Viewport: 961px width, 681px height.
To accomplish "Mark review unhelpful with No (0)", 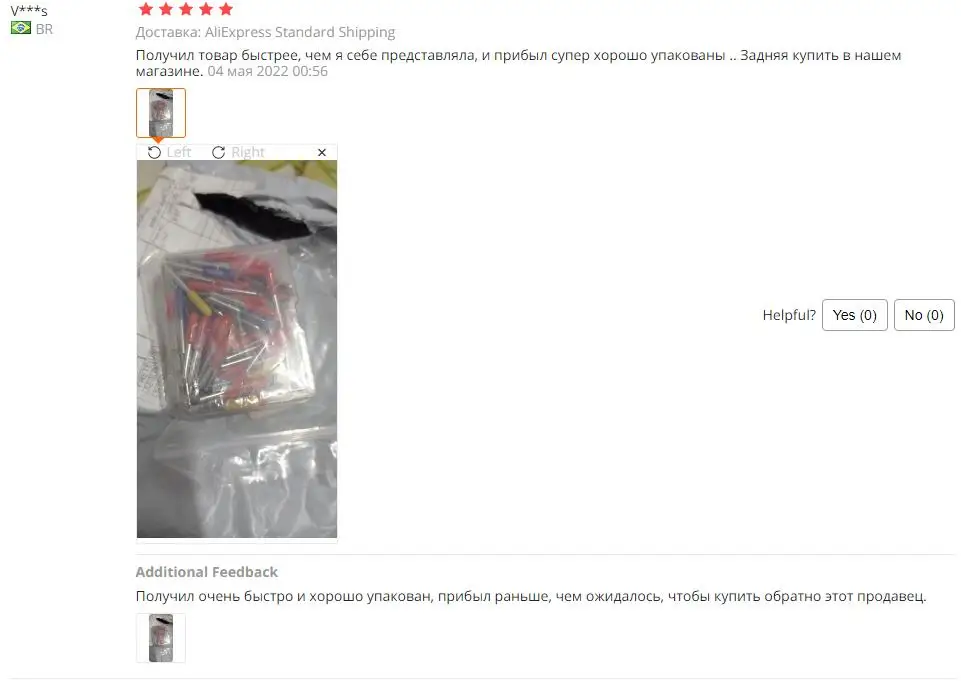I will pyautogui.click(x=924, y=315).
